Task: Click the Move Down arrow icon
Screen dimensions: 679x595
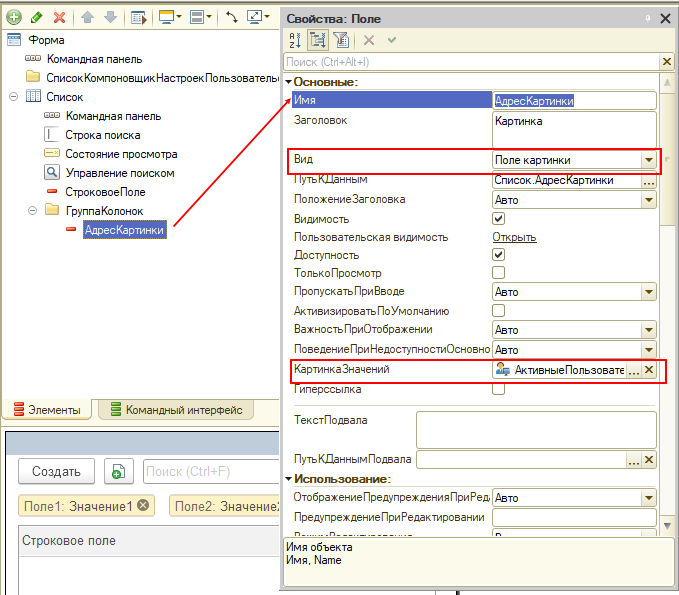Action: [108, 18]
